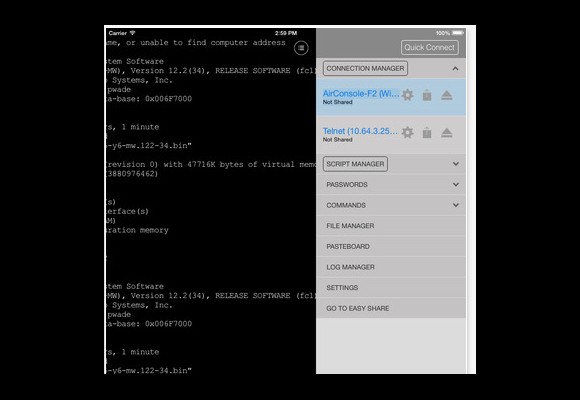Tap share icon for AirConsole-F2 connection
The width and height of the screenshot is (580, 400).
[x=427, y=95]
